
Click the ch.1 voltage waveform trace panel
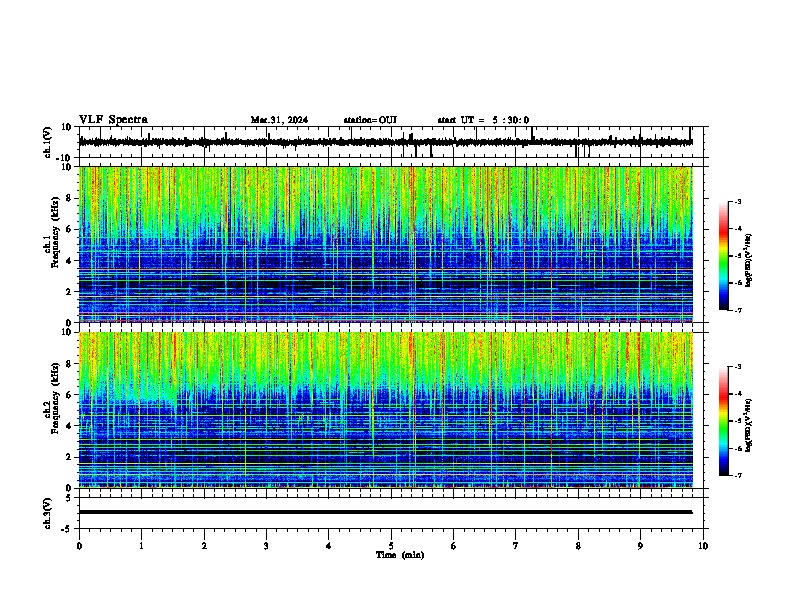(391, 142)
